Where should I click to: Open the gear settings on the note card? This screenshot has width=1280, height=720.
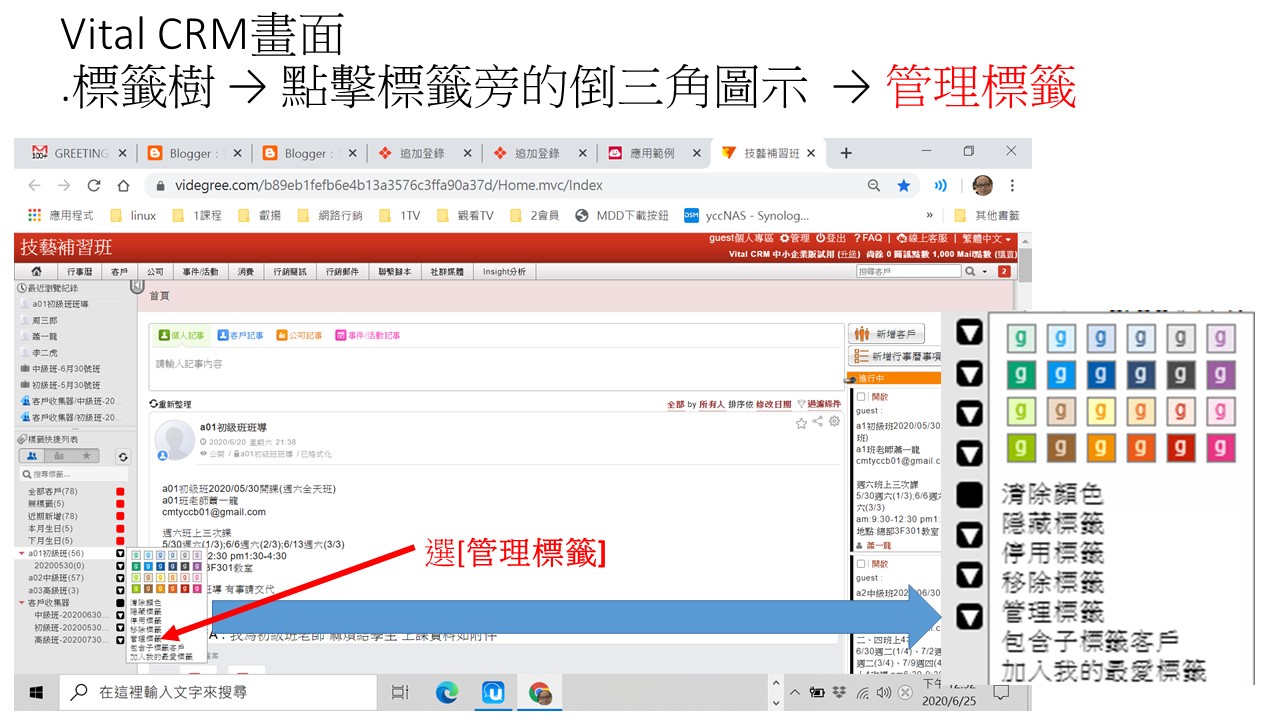coord(834,422)
